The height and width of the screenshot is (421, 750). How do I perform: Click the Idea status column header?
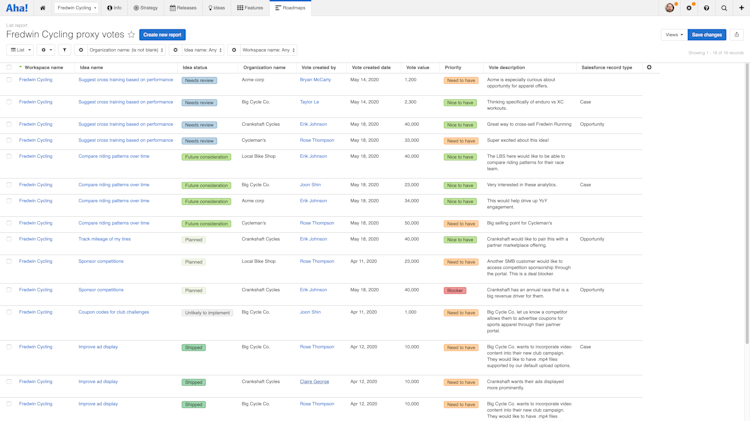(195, 67)
